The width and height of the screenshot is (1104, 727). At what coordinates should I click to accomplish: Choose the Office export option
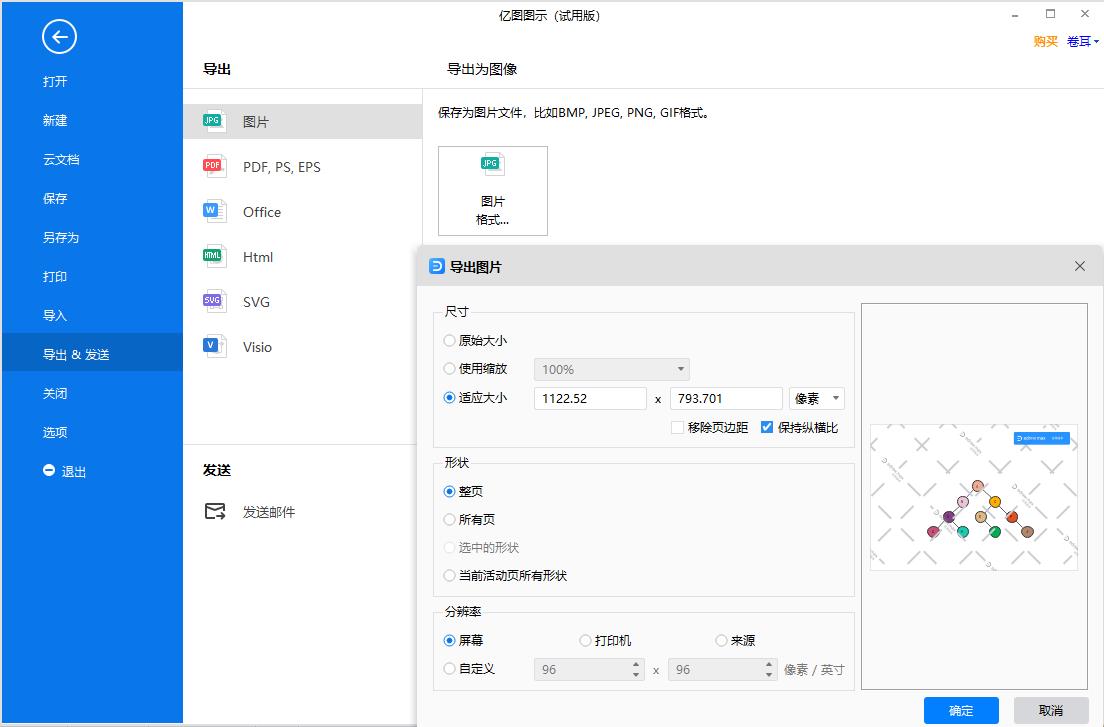[262, 212]
